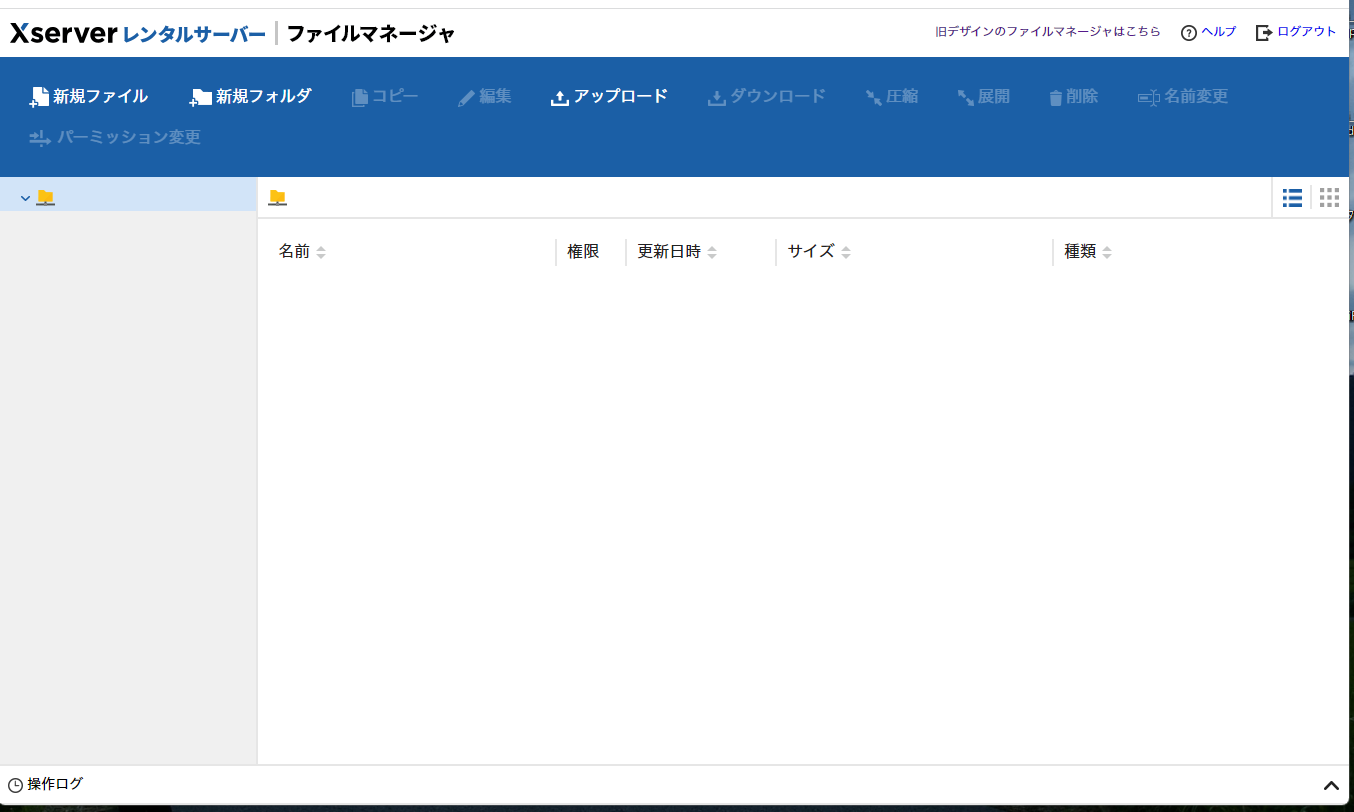
Task: Toggle sorting on the 名前 column
Action: click(x=301, y=251)
